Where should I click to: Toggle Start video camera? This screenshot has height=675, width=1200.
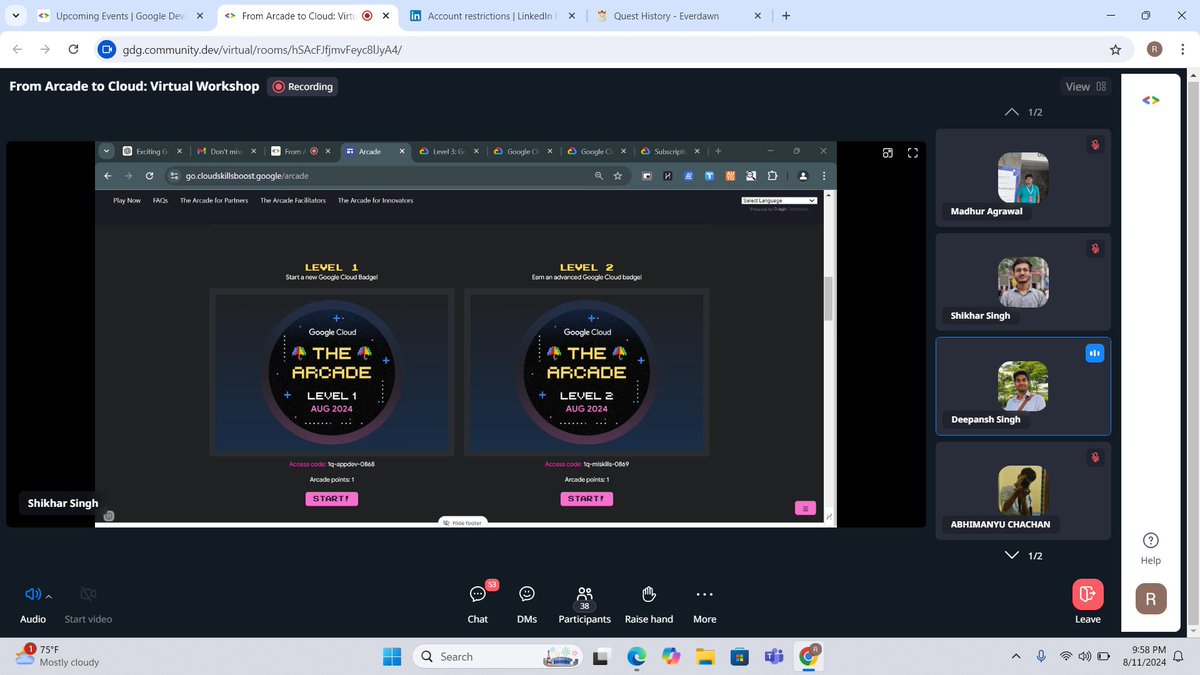click(x=88, y=594)
